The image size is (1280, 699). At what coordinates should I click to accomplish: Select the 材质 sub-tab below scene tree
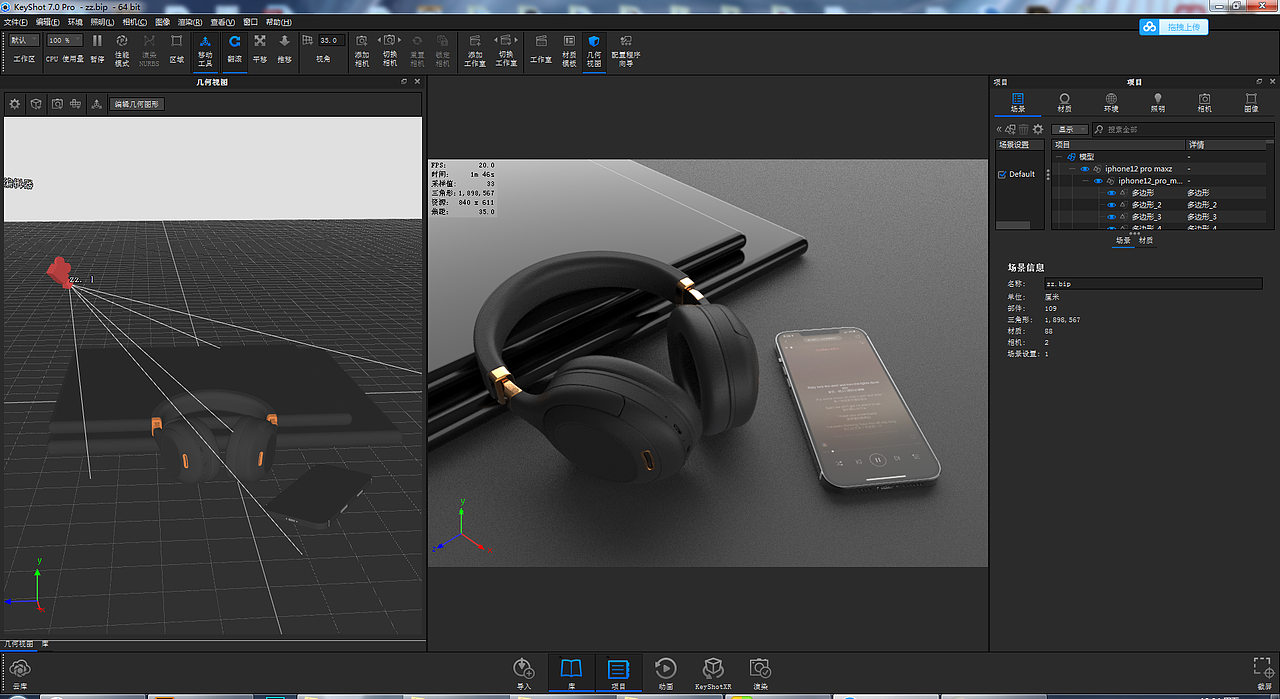tap(1145, 240)
